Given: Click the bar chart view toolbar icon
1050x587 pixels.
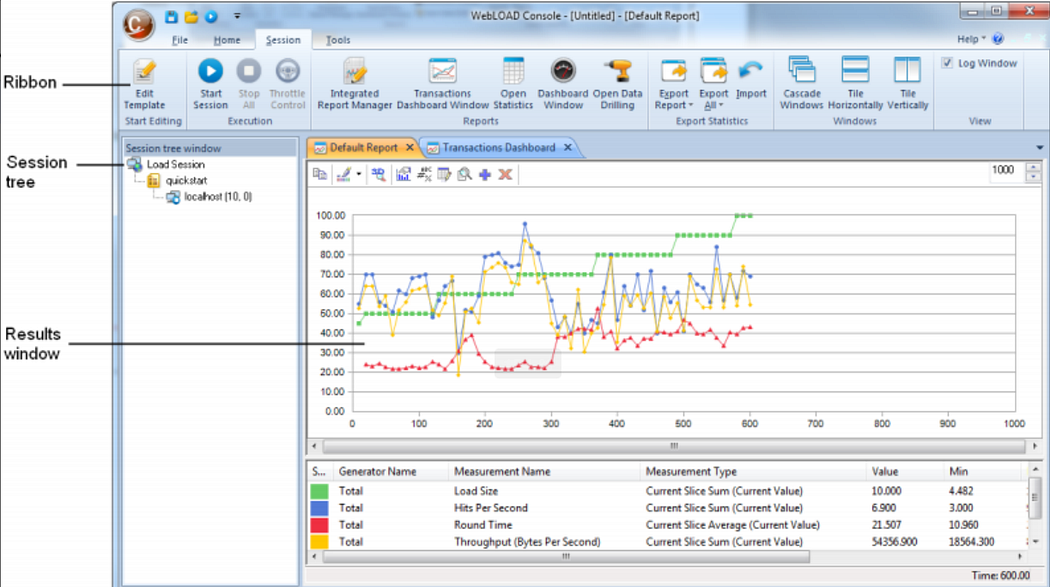Looking at the screenshot, I should coord(403,175).
